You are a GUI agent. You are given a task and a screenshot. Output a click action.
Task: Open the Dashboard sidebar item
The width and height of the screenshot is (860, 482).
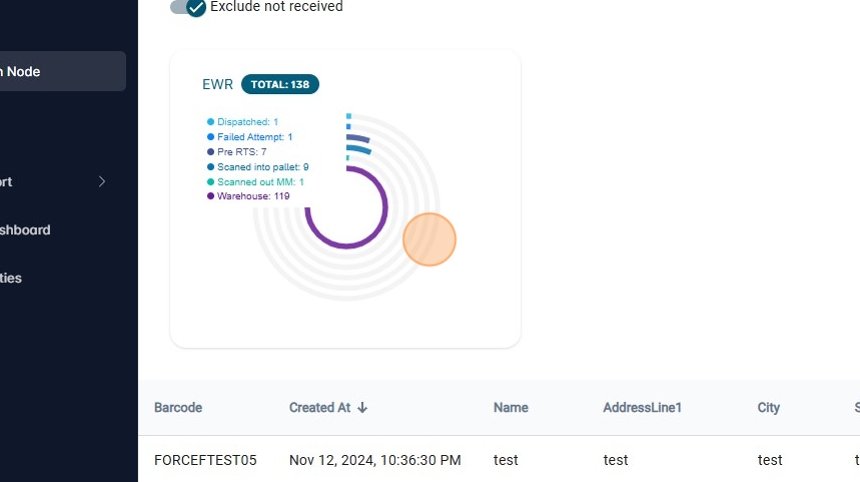tap(25, 230)
